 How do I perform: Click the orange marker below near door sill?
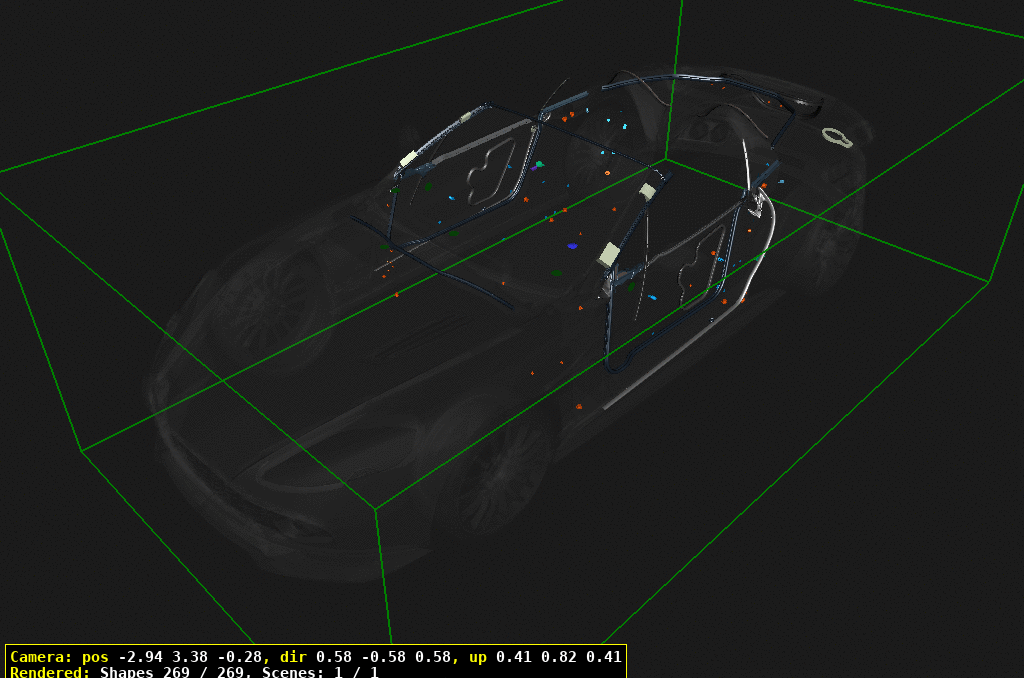click(x=578, y=406)
